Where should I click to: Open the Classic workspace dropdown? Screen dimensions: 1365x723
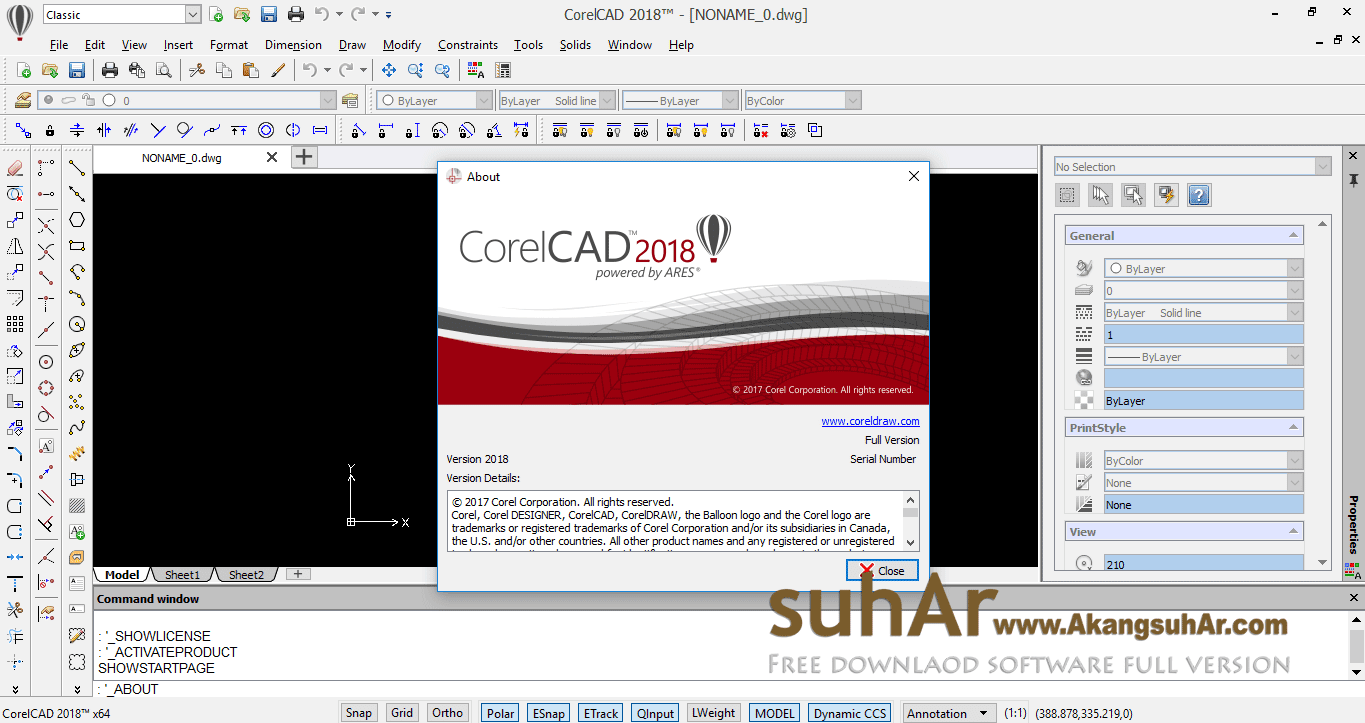coord(193,15)
